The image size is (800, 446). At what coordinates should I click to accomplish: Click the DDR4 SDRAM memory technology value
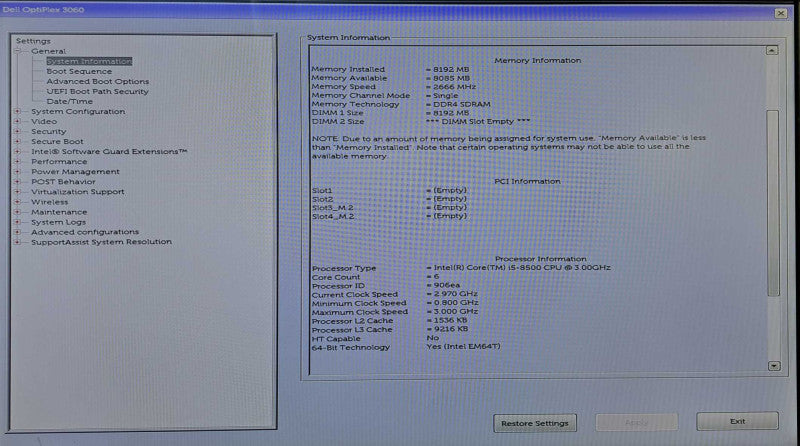[x=462, y=104]
